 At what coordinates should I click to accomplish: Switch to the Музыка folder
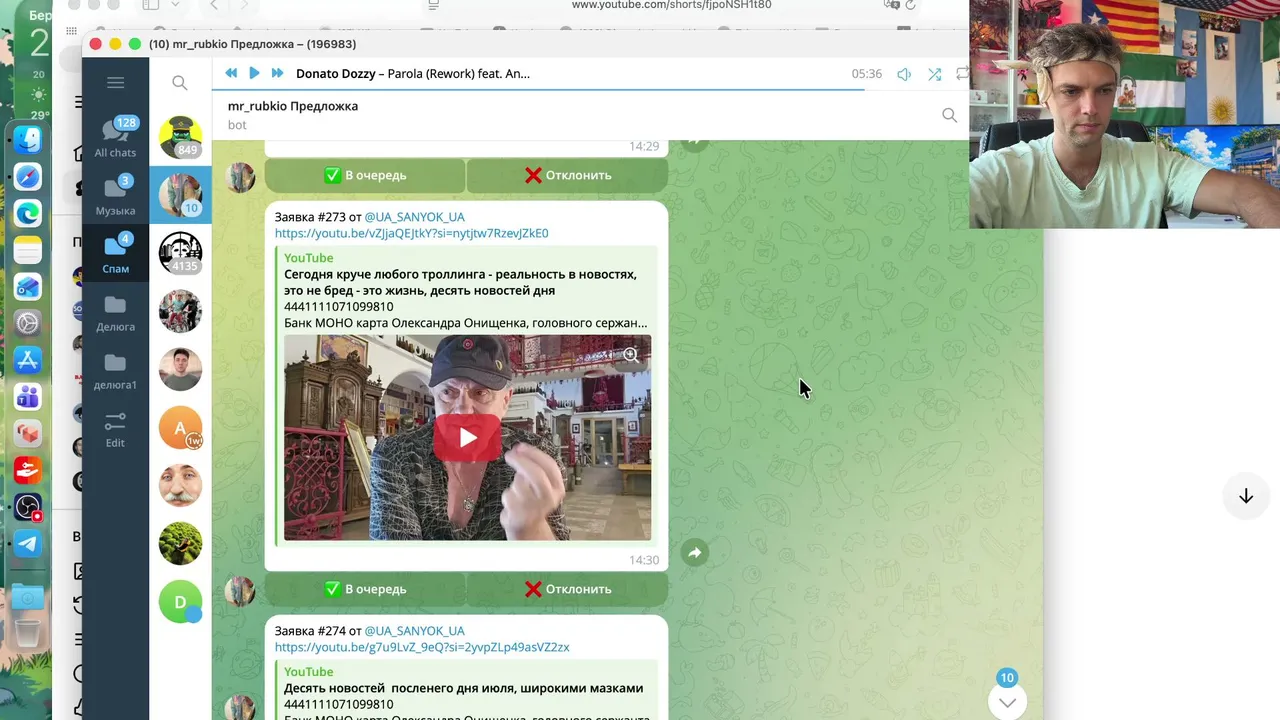[x=115, y=196]
